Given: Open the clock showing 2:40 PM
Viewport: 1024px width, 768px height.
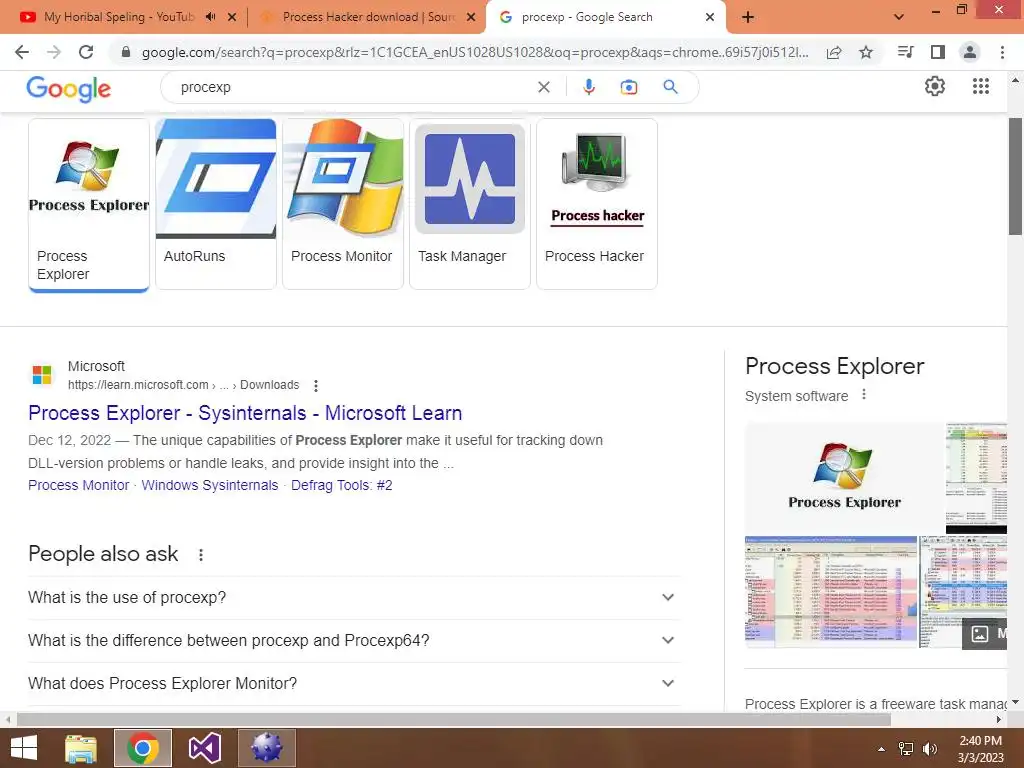Looking at the screenshot, I should pos(980,749).
